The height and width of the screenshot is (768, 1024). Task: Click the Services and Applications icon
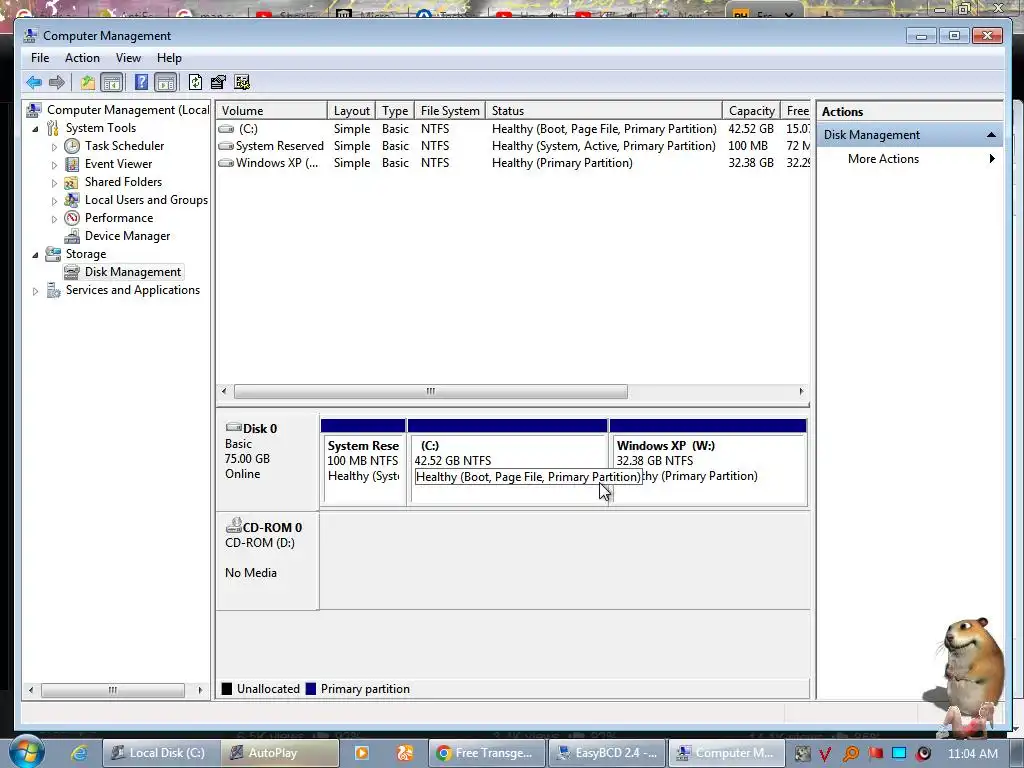coord(53,290)
